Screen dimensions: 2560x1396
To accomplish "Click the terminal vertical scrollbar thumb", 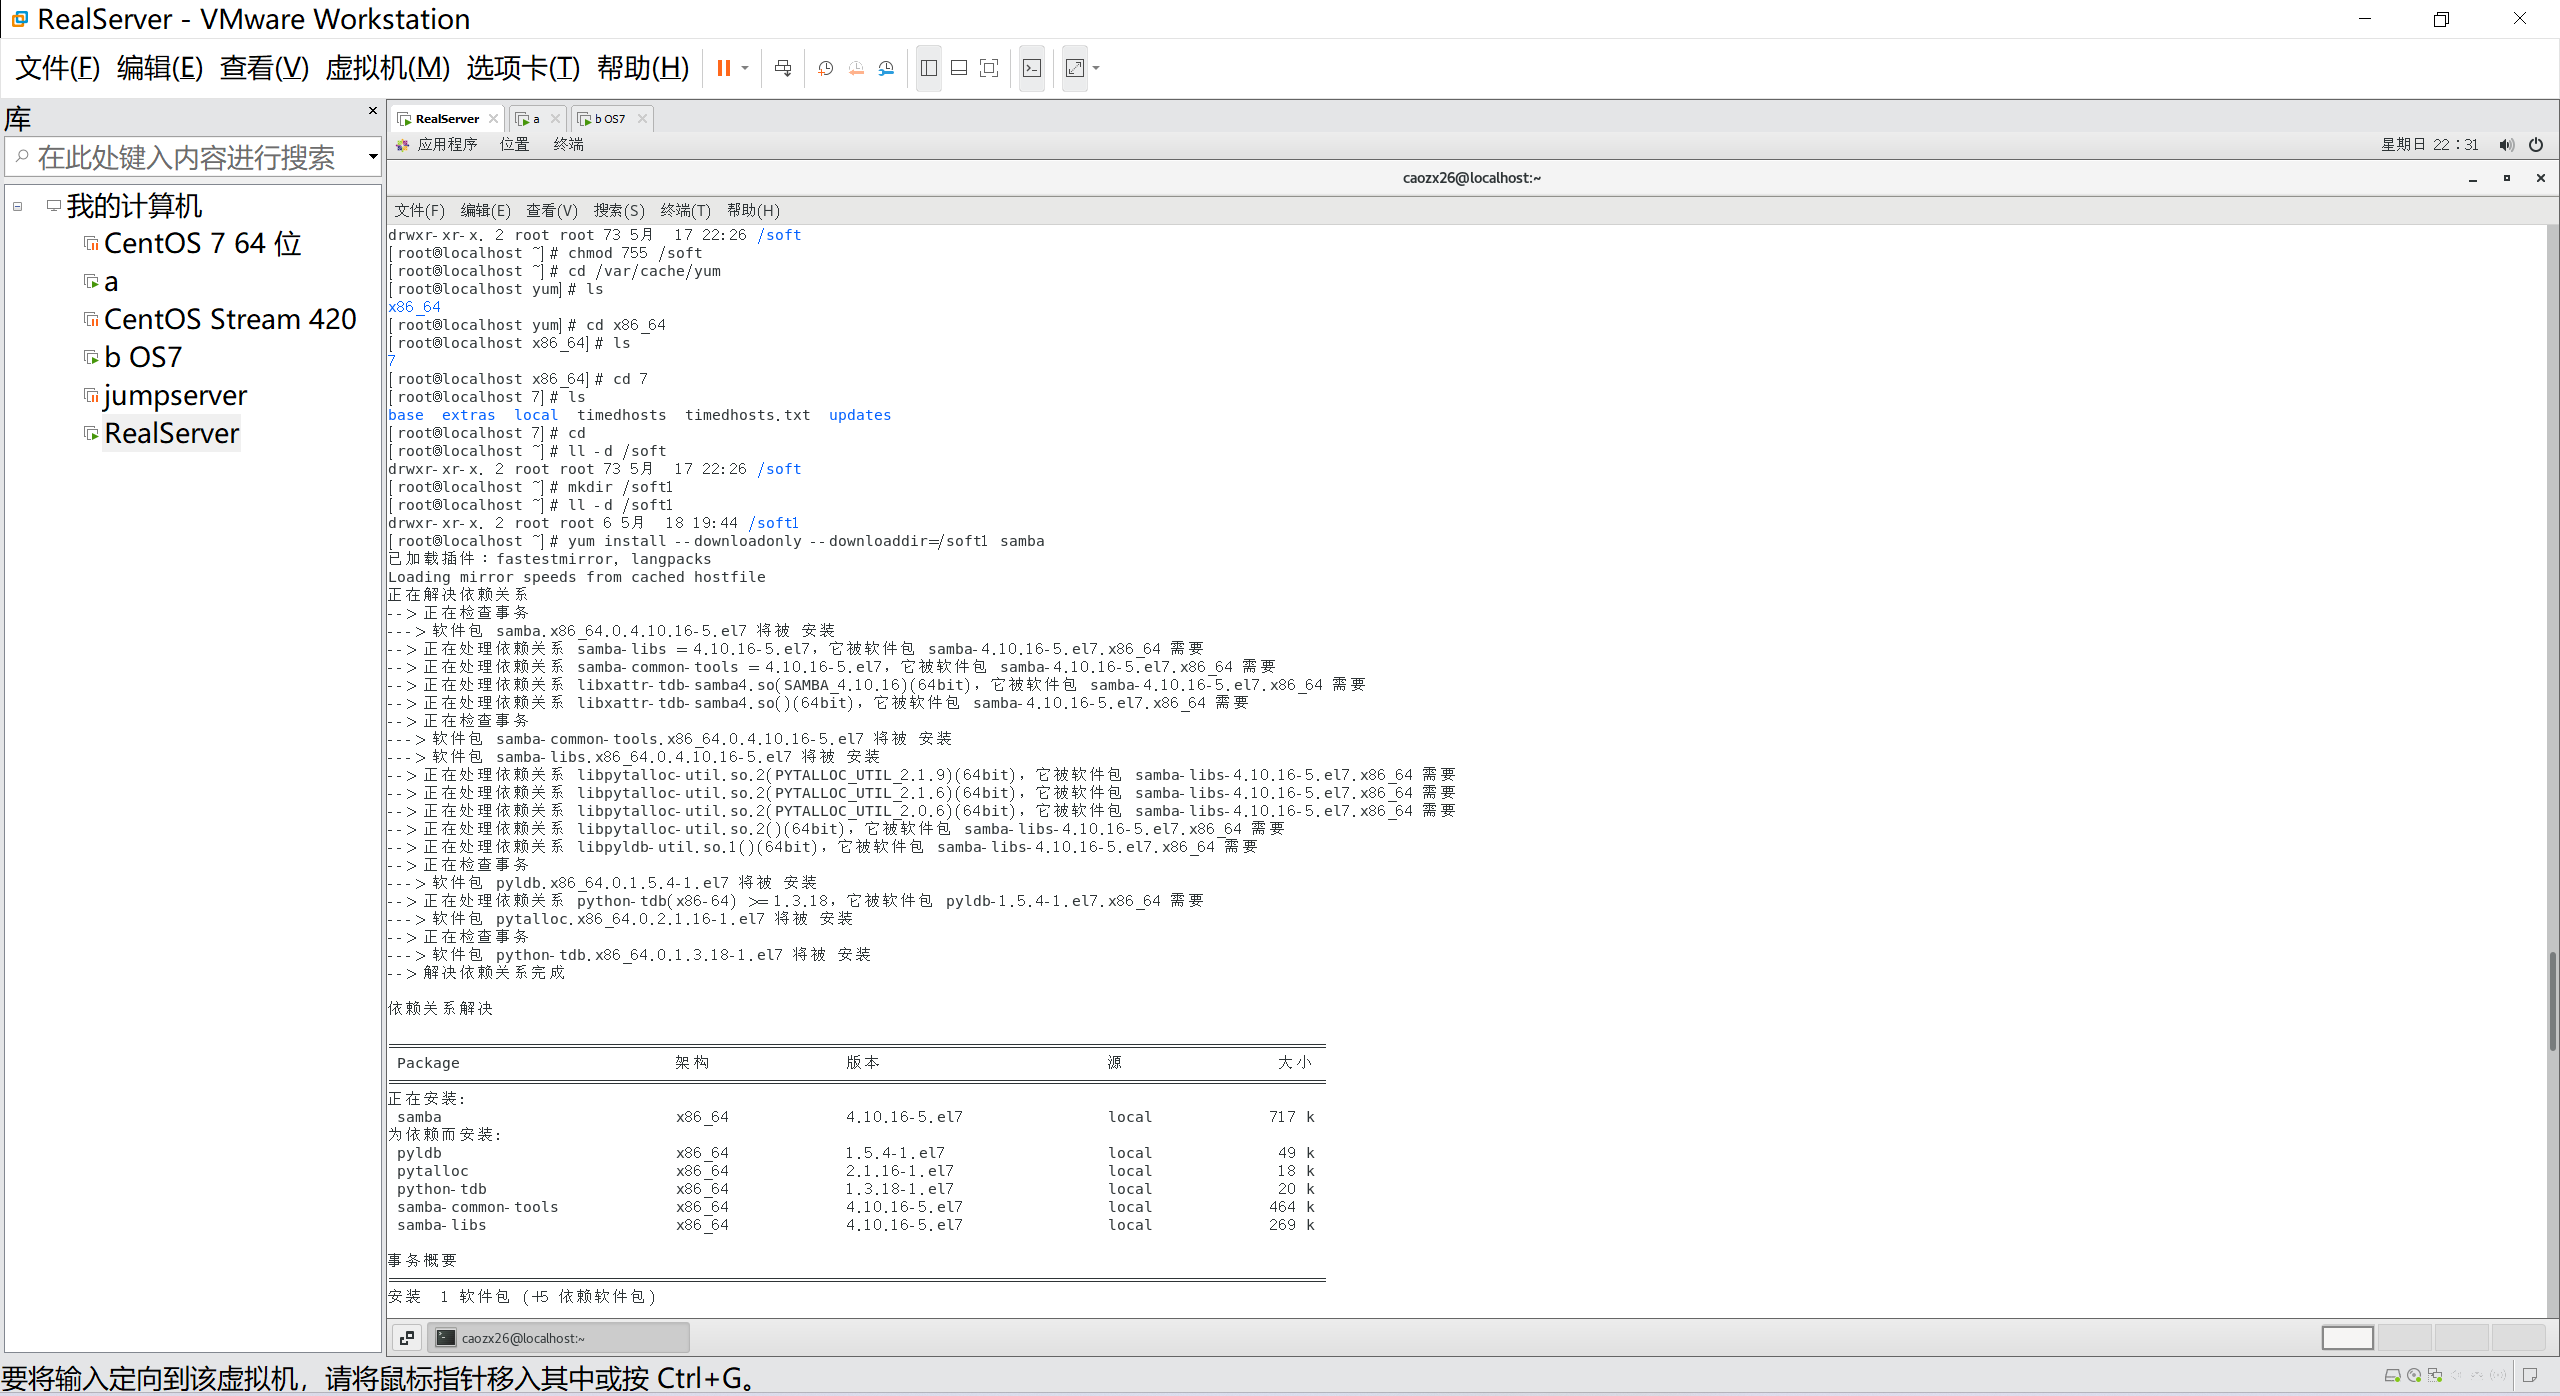I will (2551, 1000).
